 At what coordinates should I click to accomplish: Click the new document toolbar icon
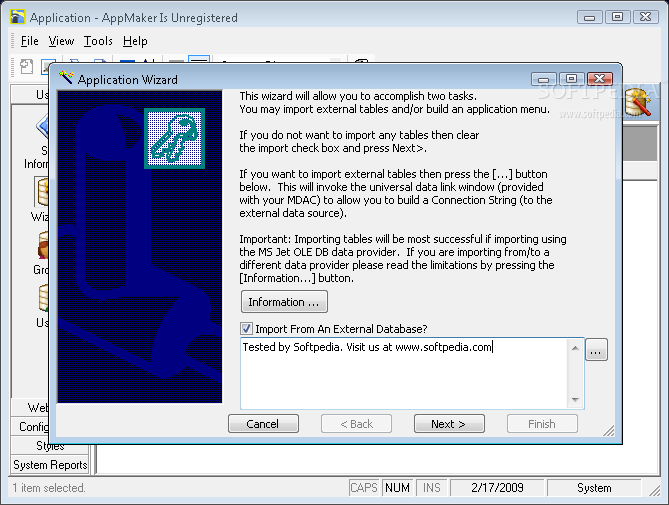(26, 67)
